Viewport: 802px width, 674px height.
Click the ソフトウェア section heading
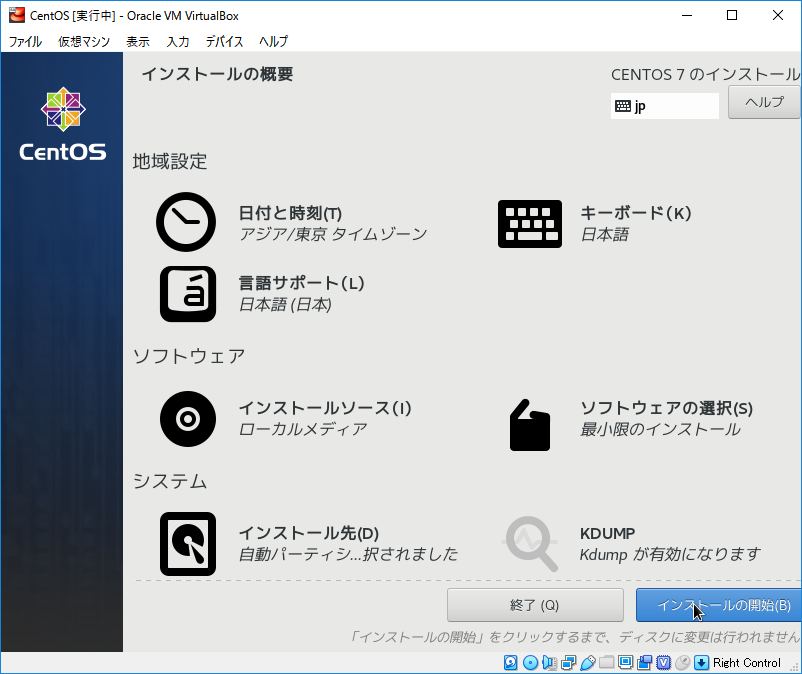pyautogui.click(x=189, y=356)
